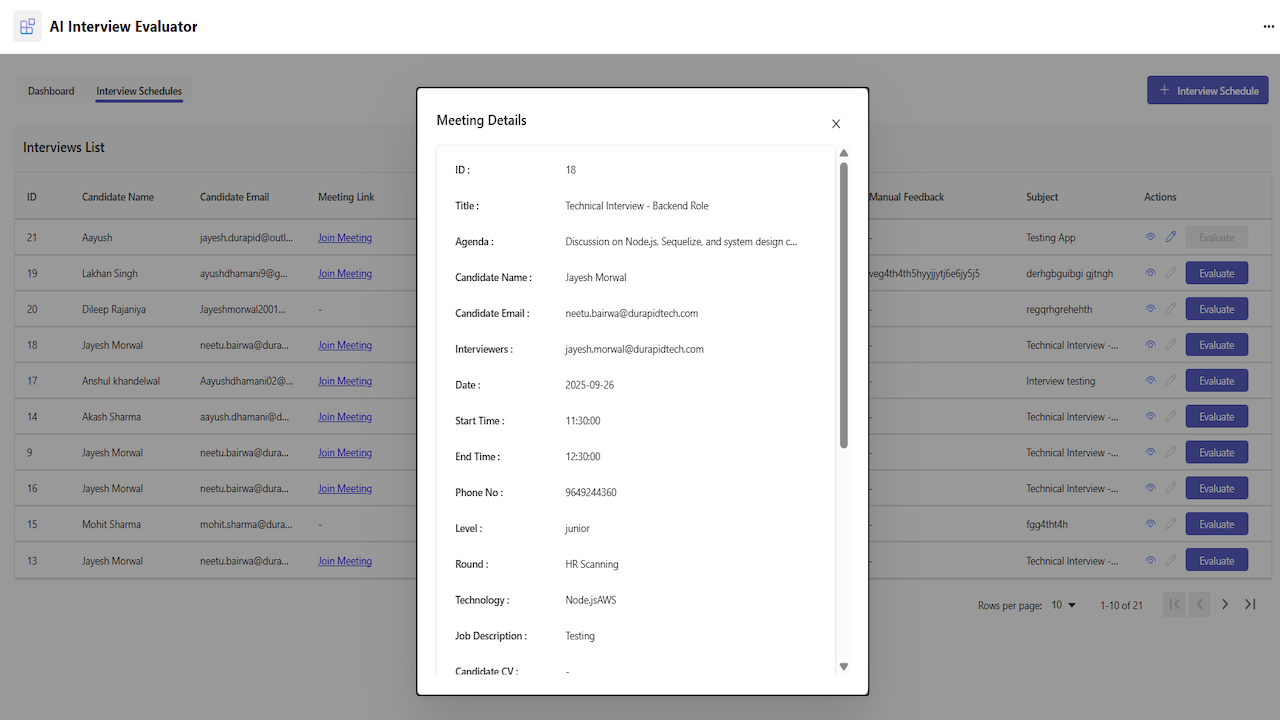The width and height of the screenshot is (1280, 720).
Task: Edit pencil icon for Lakhan Singh row
Action: pyautogui.click(x=1171, y=273)
